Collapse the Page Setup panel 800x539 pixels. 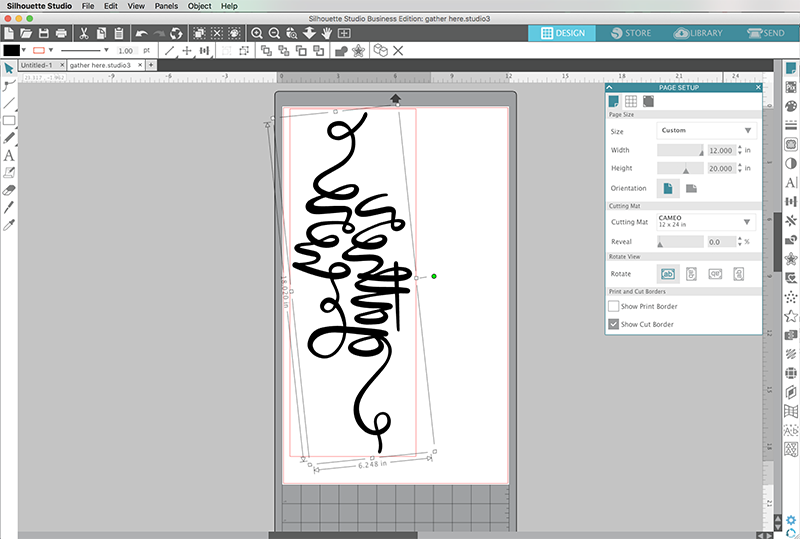(610, 87)
